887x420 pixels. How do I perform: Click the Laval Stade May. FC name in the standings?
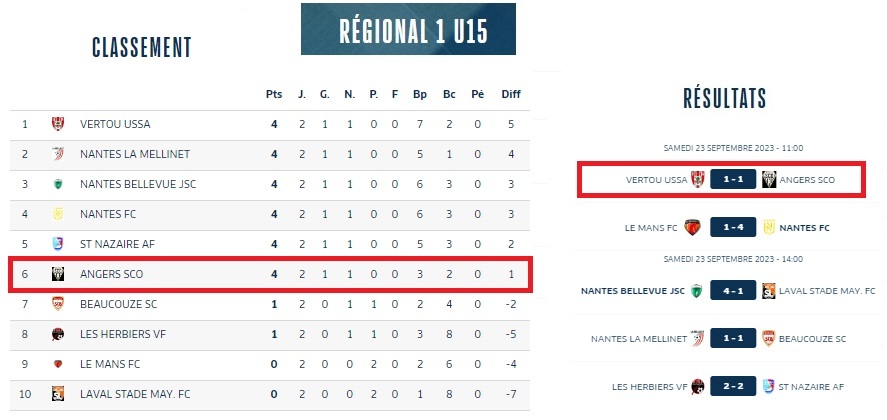[134, 394]
